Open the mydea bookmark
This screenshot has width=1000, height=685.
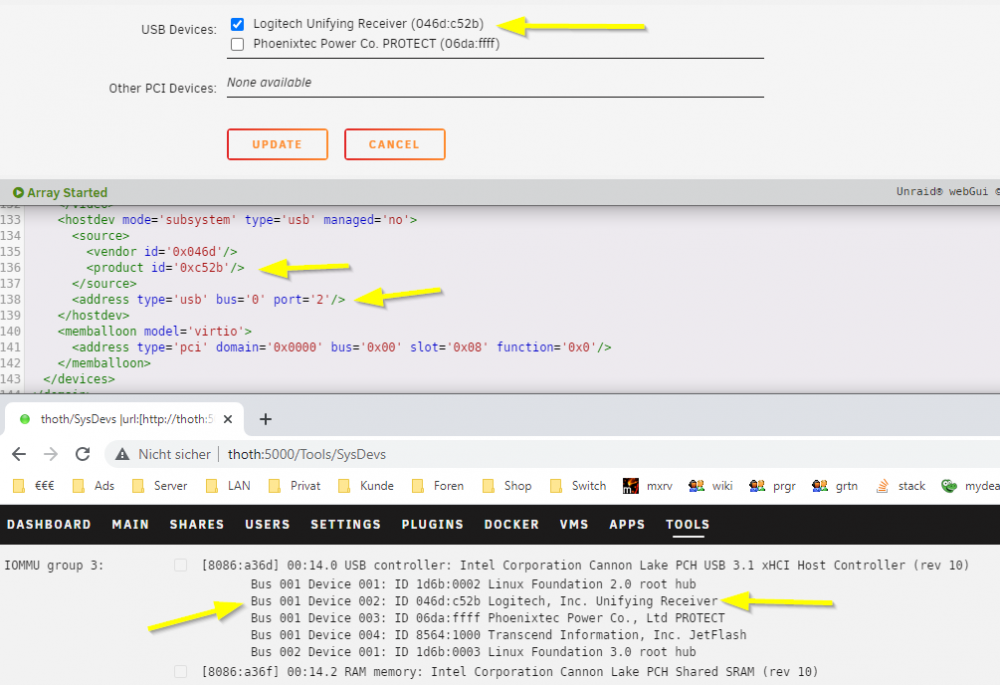970,486
